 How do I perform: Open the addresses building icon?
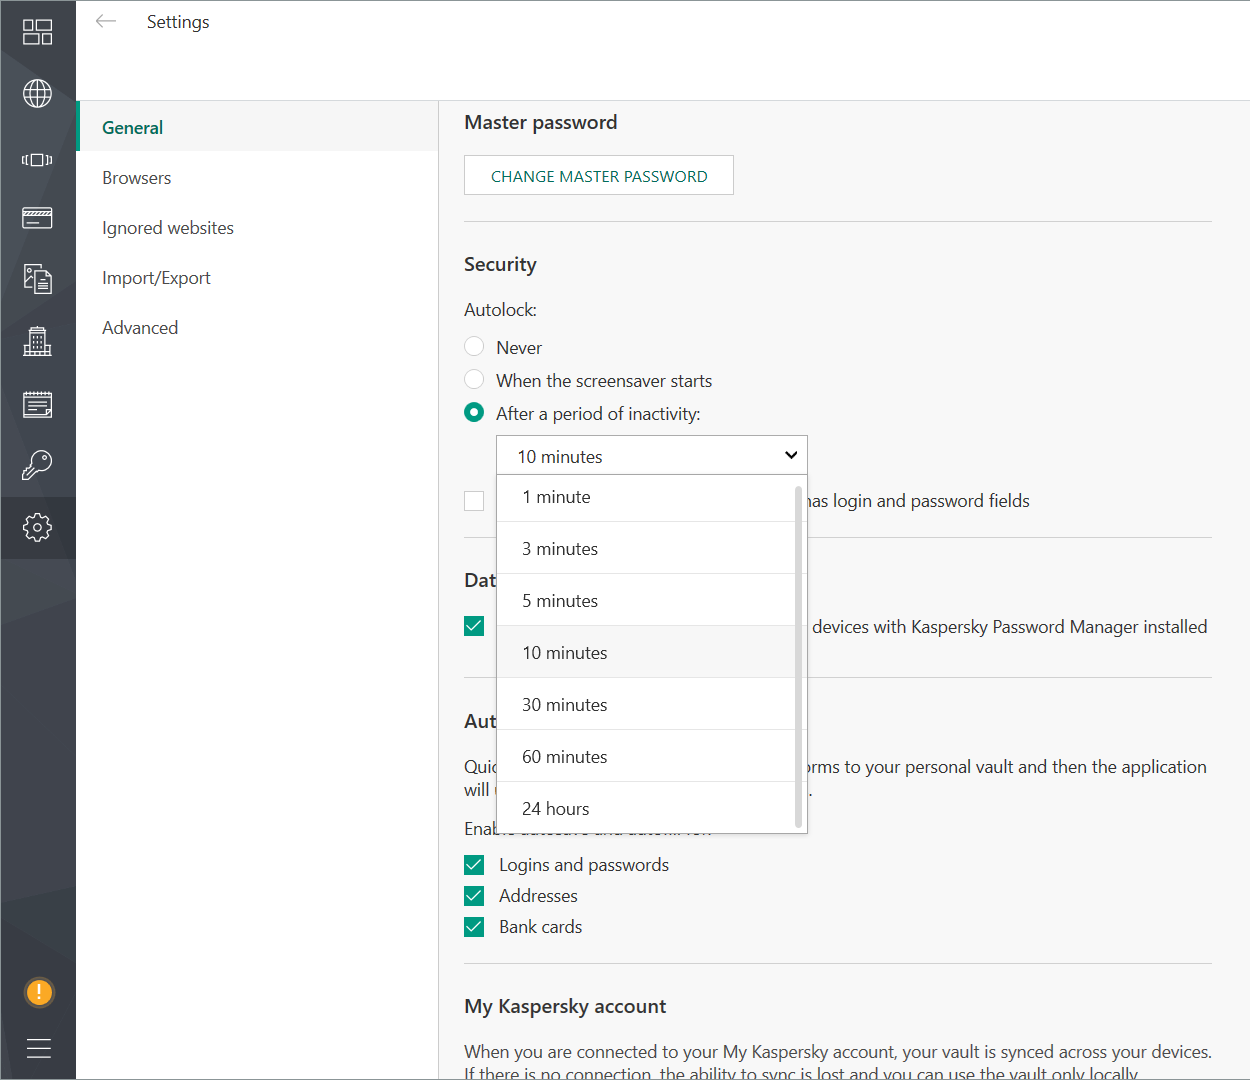click(x=37, y=341)
